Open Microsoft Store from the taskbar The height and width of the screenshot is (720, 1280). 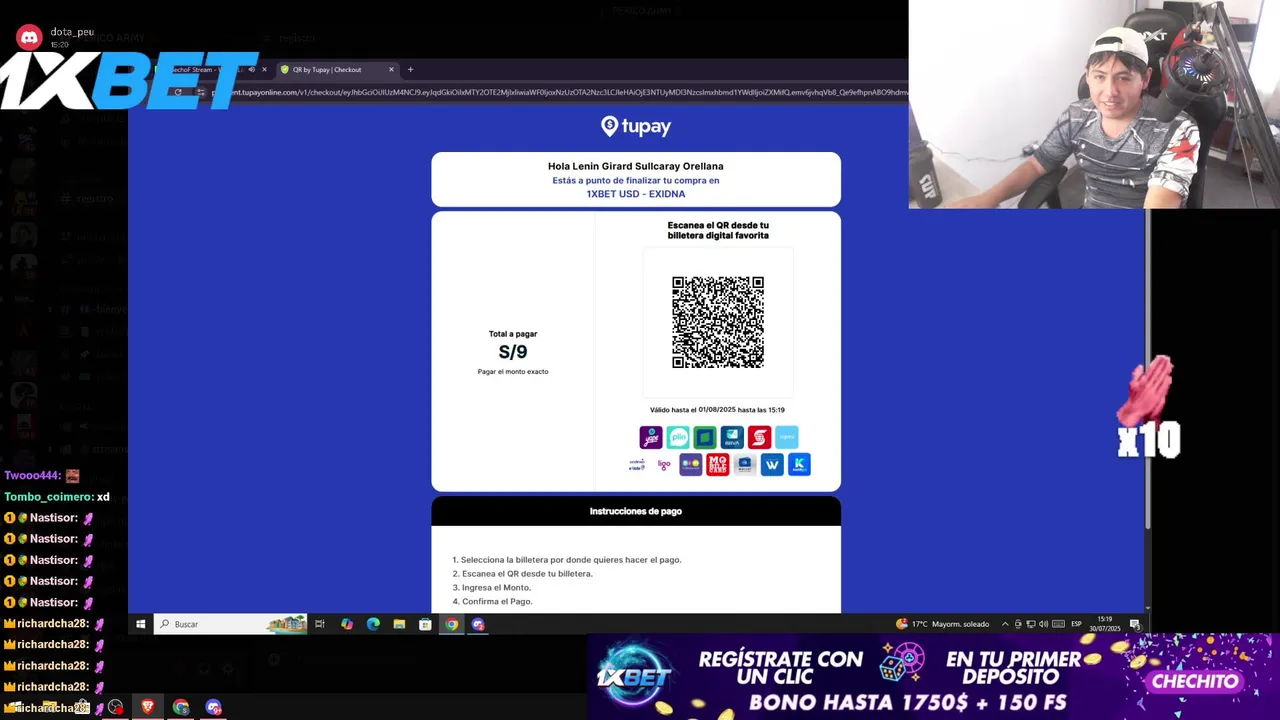[x=425, y=624]
